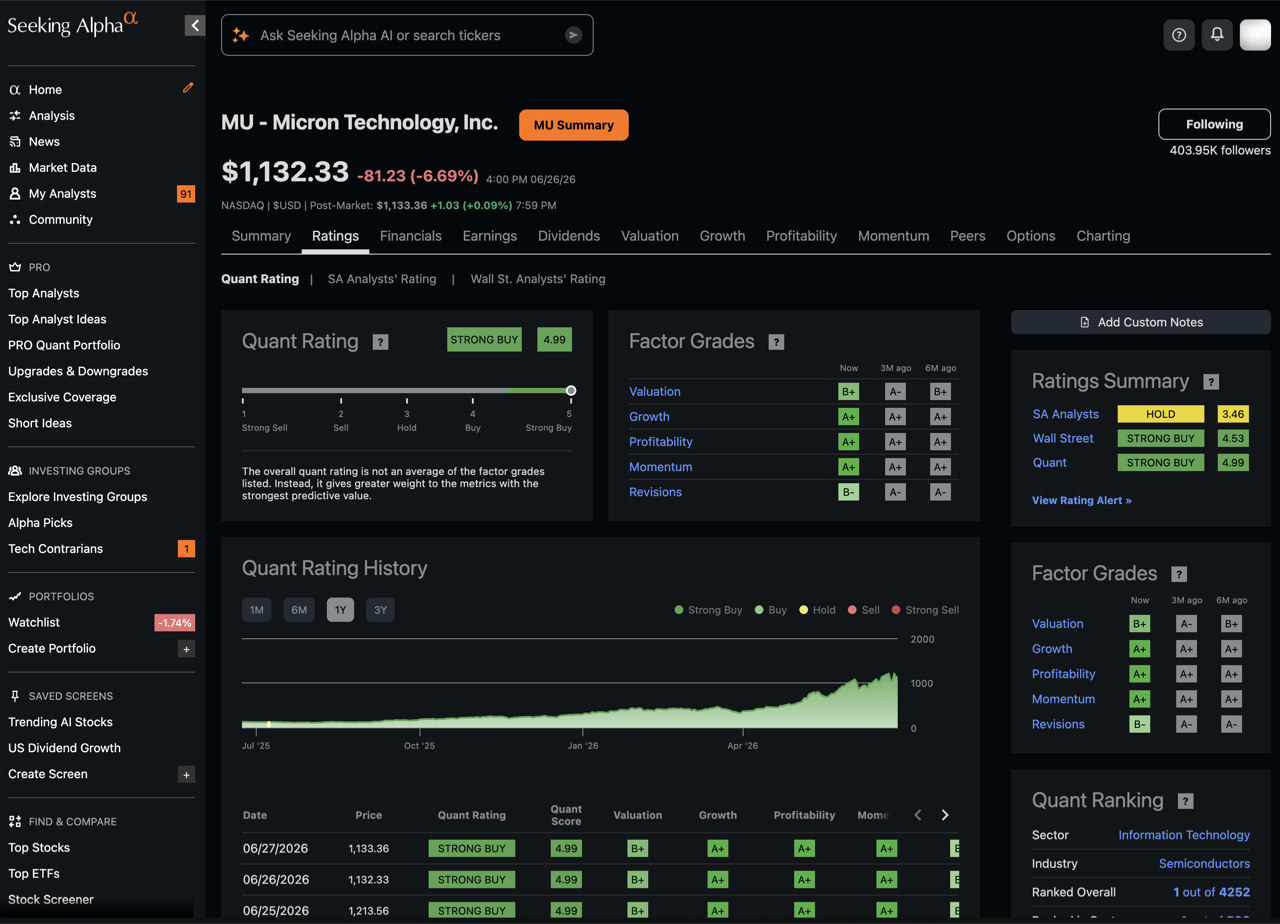Select the 3Y history range

pos(380,610)
